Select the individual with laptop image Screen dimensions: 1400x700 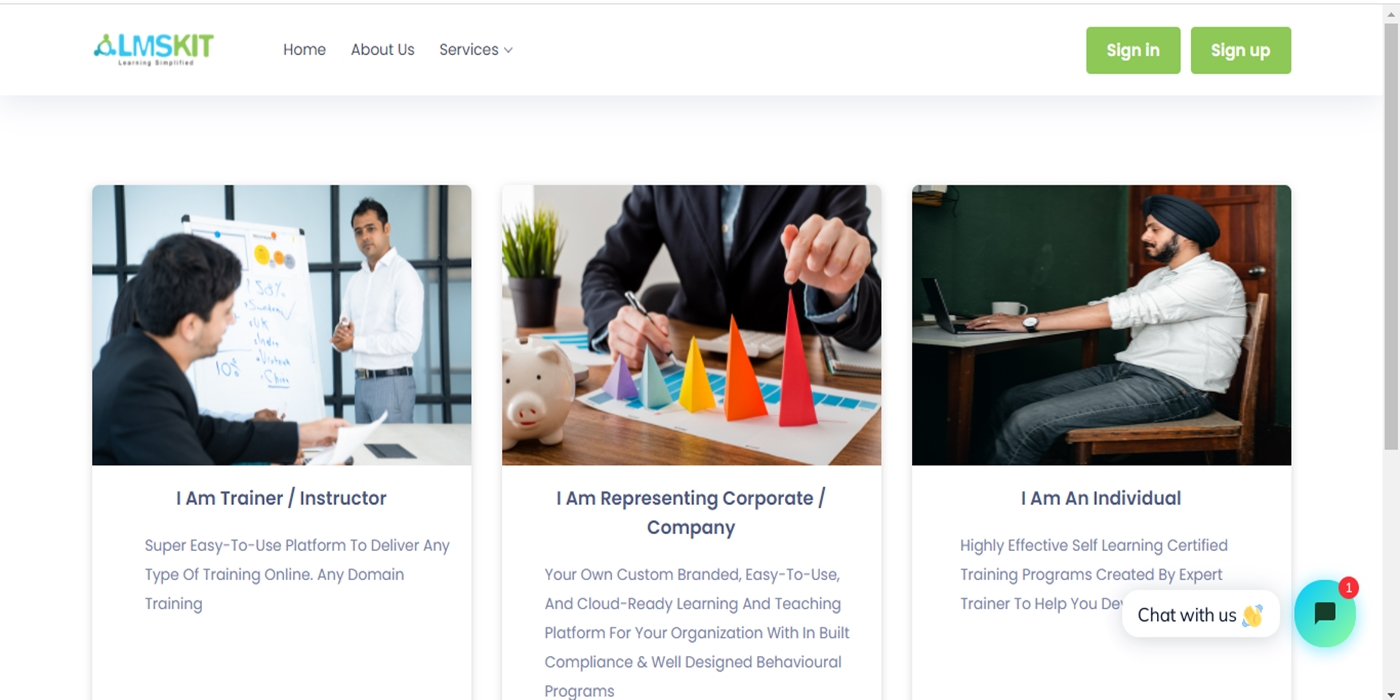1101,325
